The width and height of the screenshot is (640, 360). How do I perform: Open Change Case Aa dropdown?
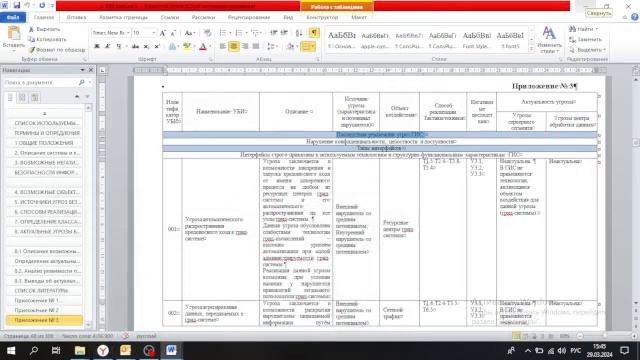[x=189, y=33]
